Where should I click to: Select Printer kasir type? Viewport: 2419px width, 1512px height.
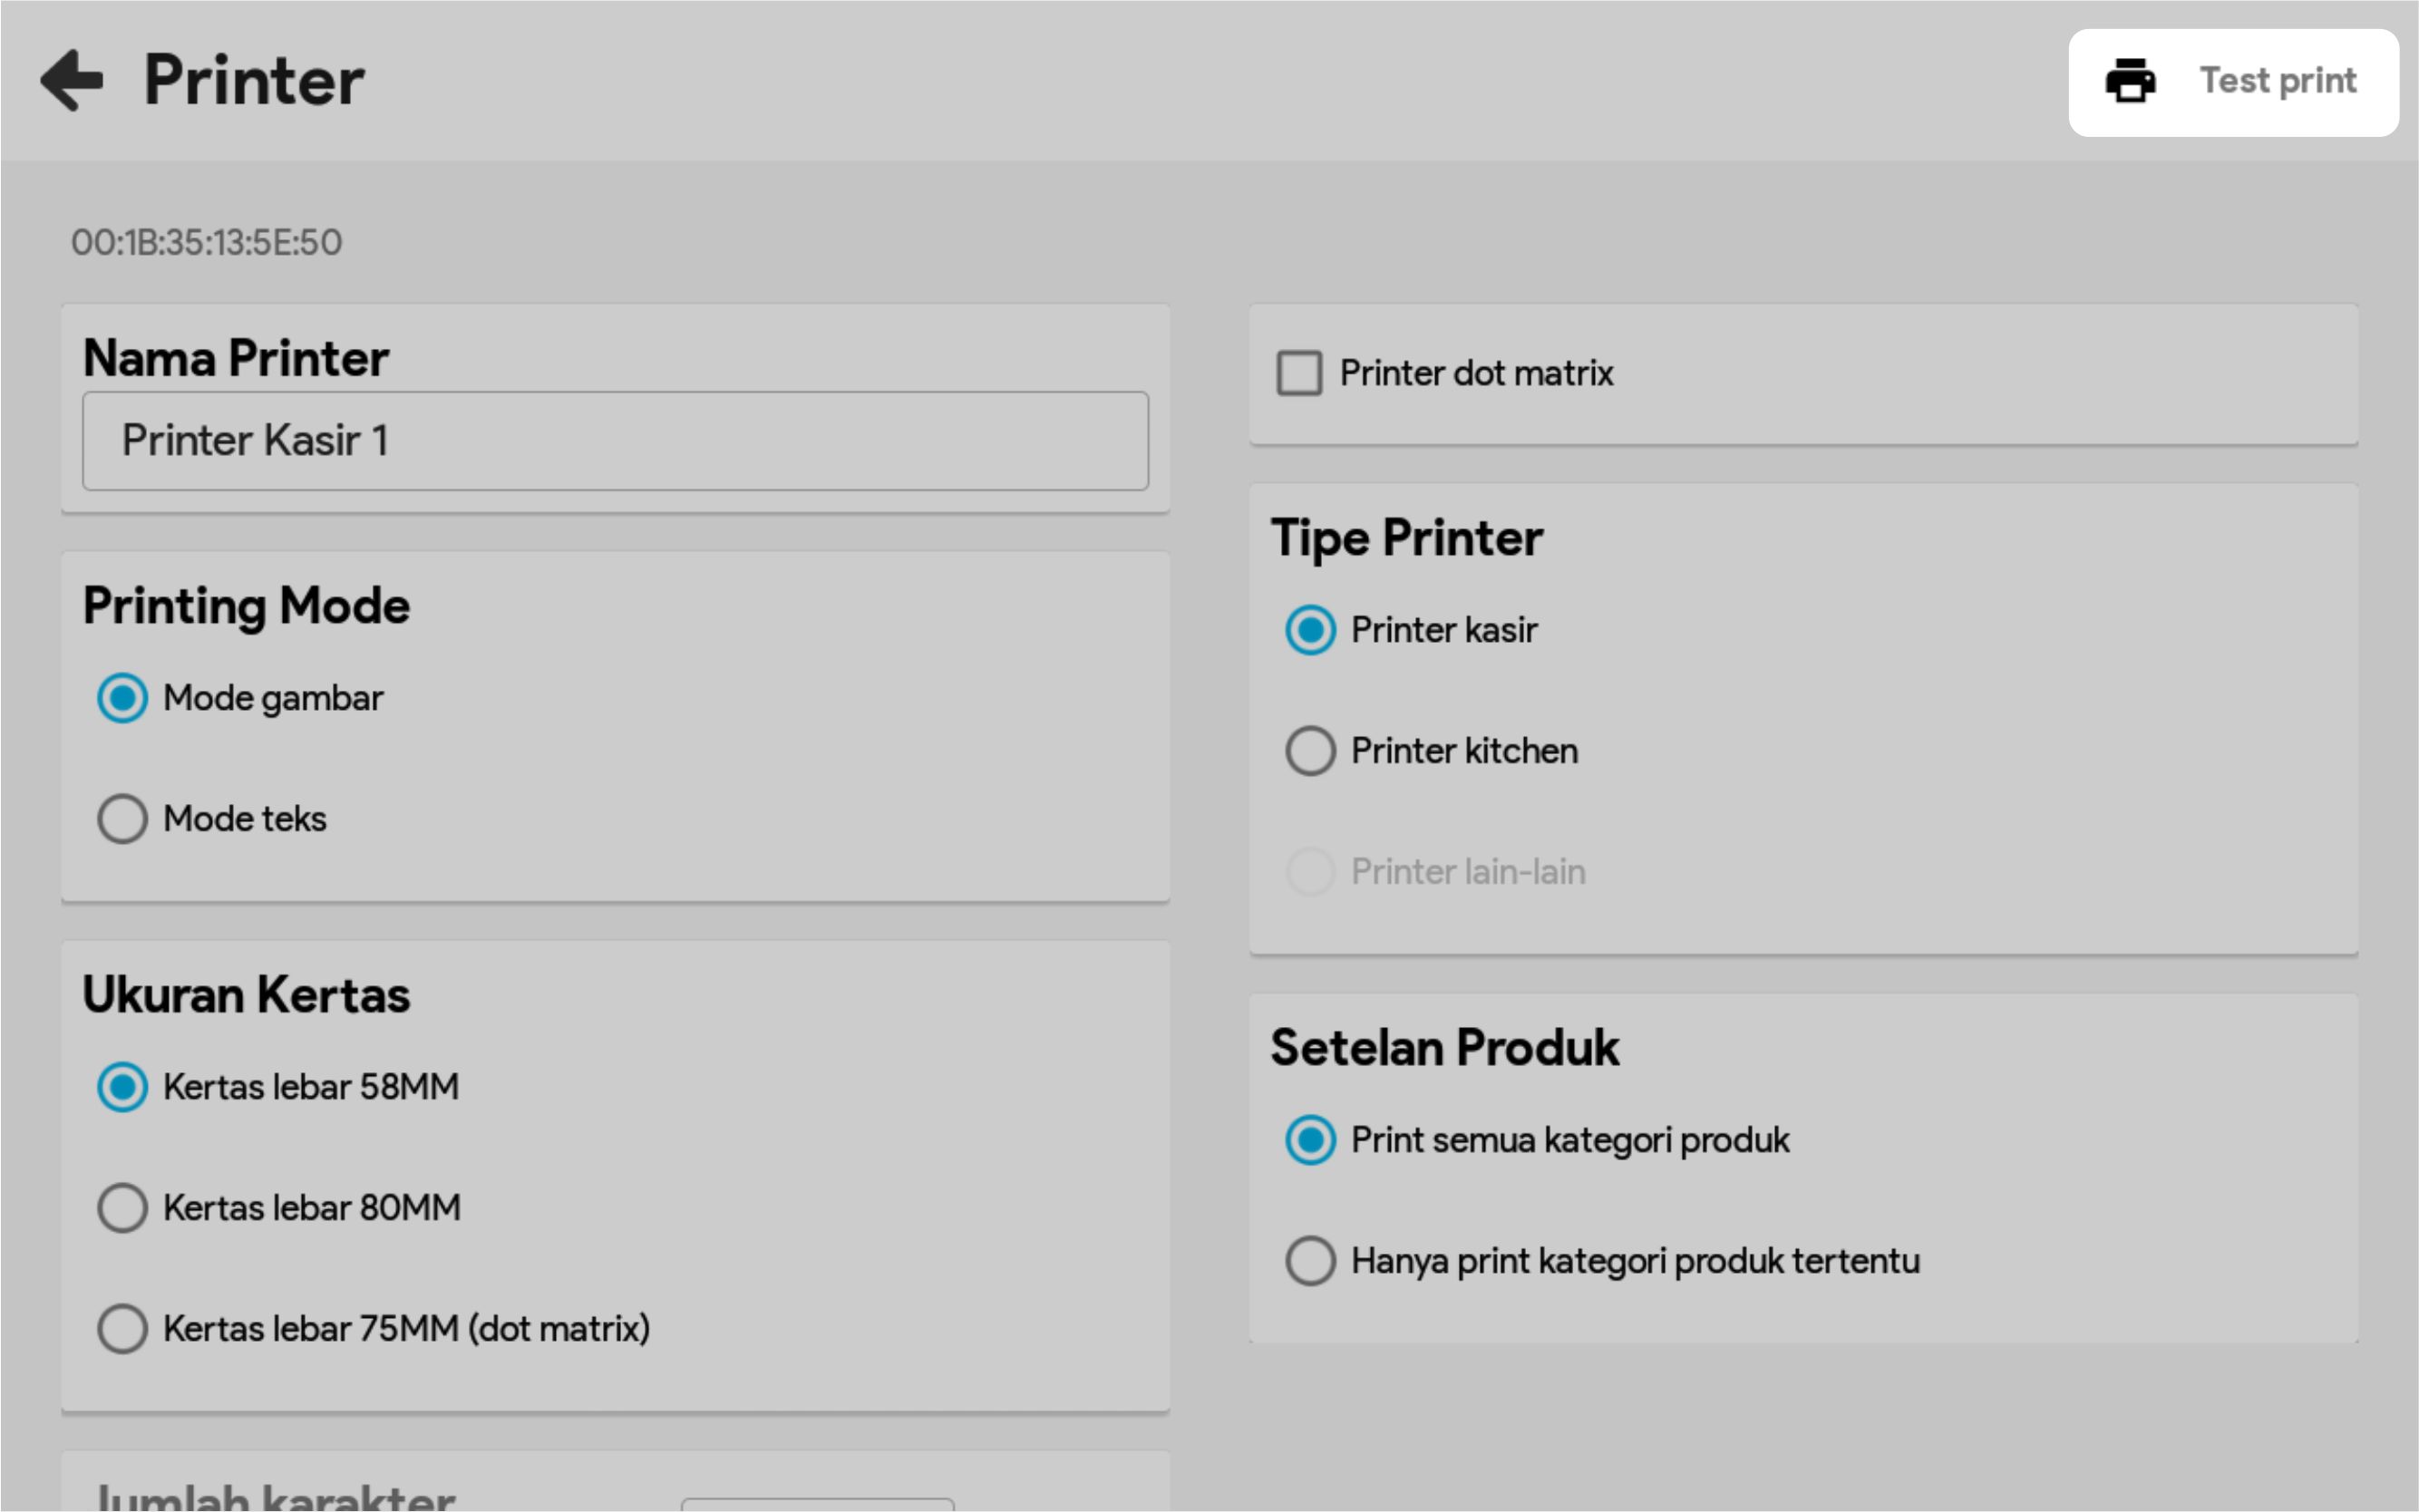[x=1310, y=630]
